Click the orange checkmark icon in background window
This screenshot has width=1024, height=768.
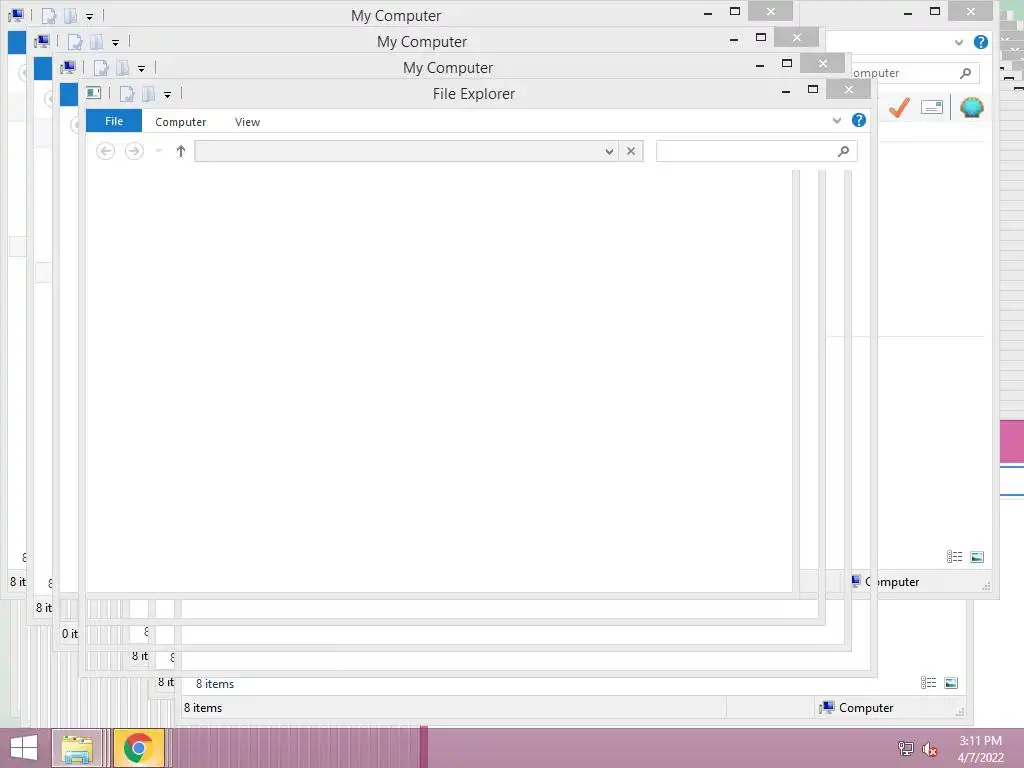[899, 107]
